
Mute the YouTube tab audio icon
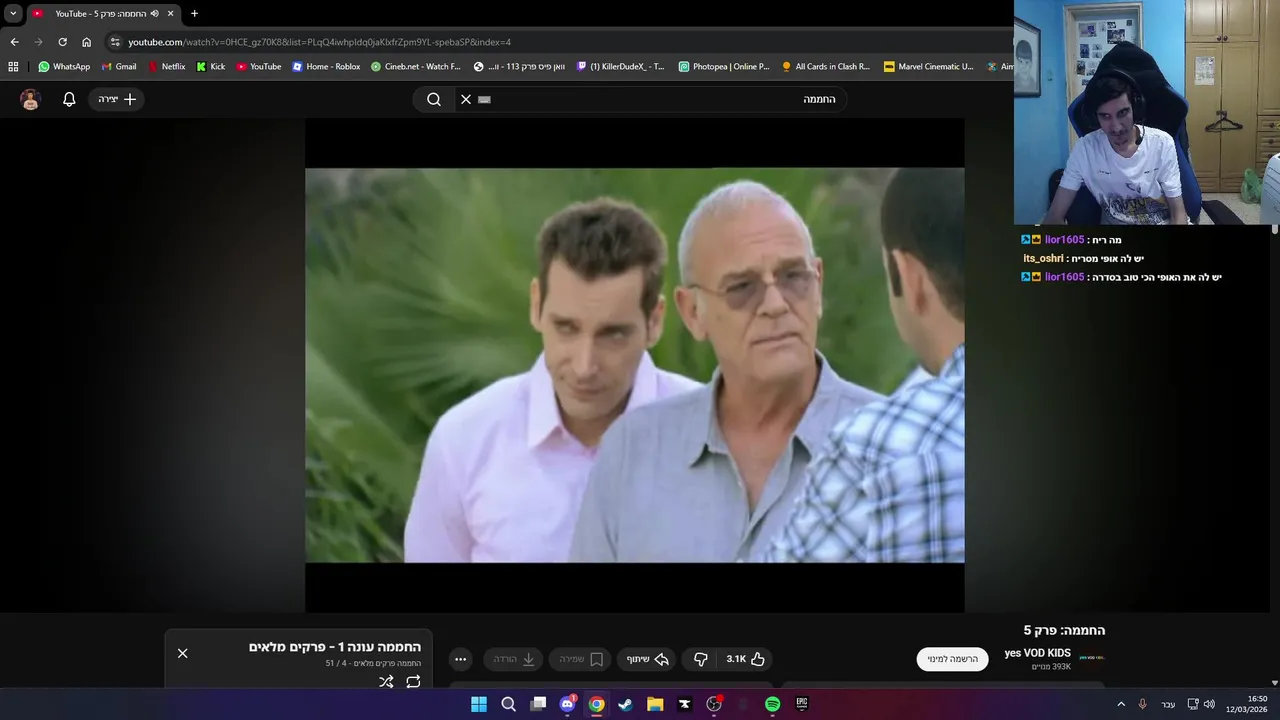click(x=155, y=13)
